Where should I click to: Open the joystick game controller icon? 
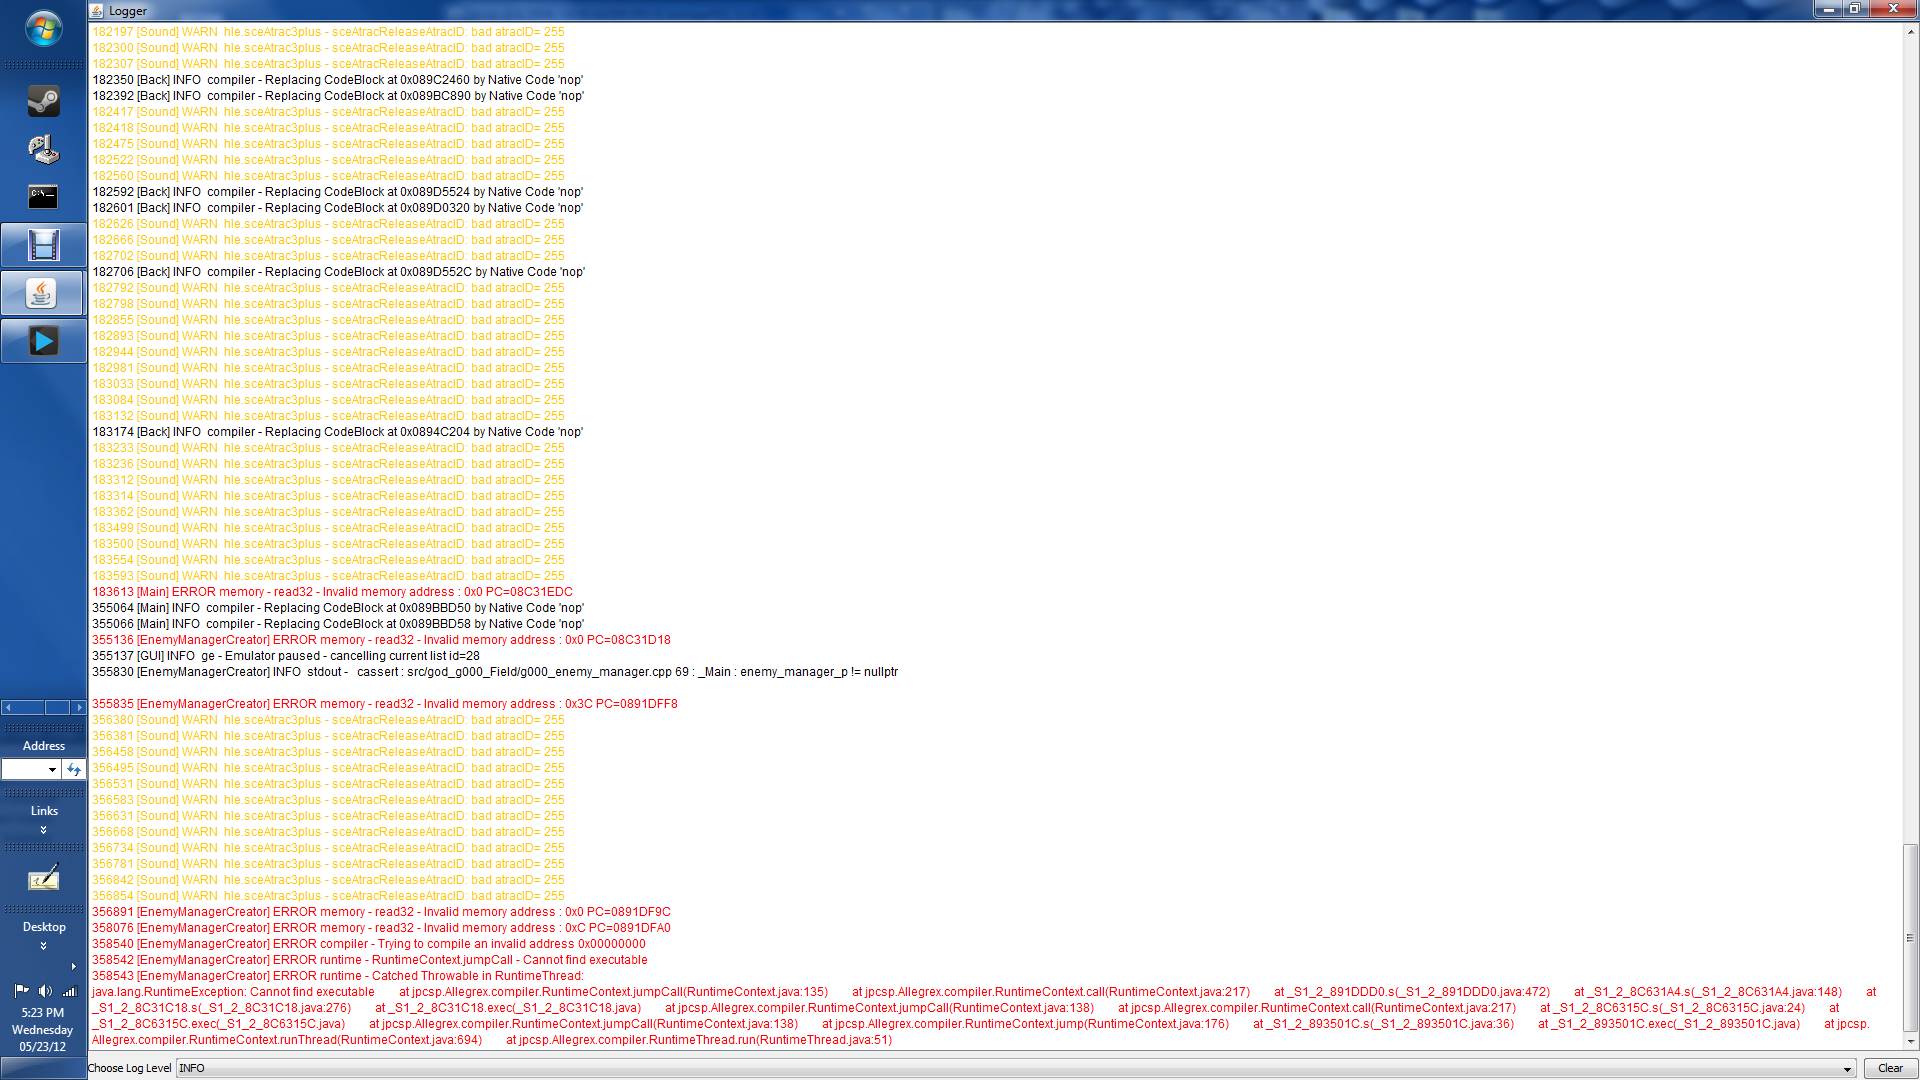pyautogui.click(x=43, y=149)
